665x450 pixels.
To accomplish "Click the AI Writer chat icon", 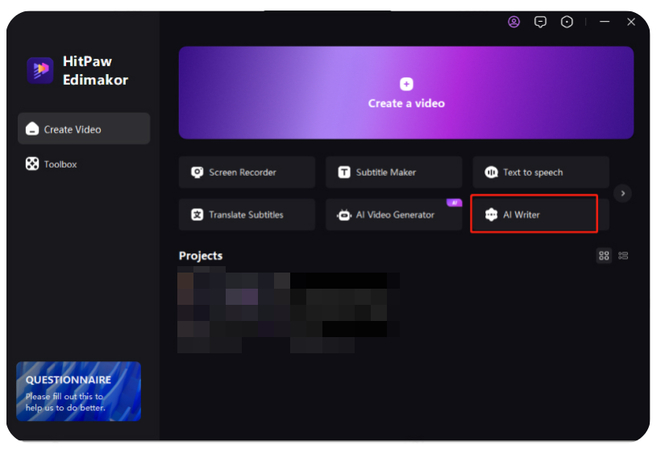I will click(491, 215).
